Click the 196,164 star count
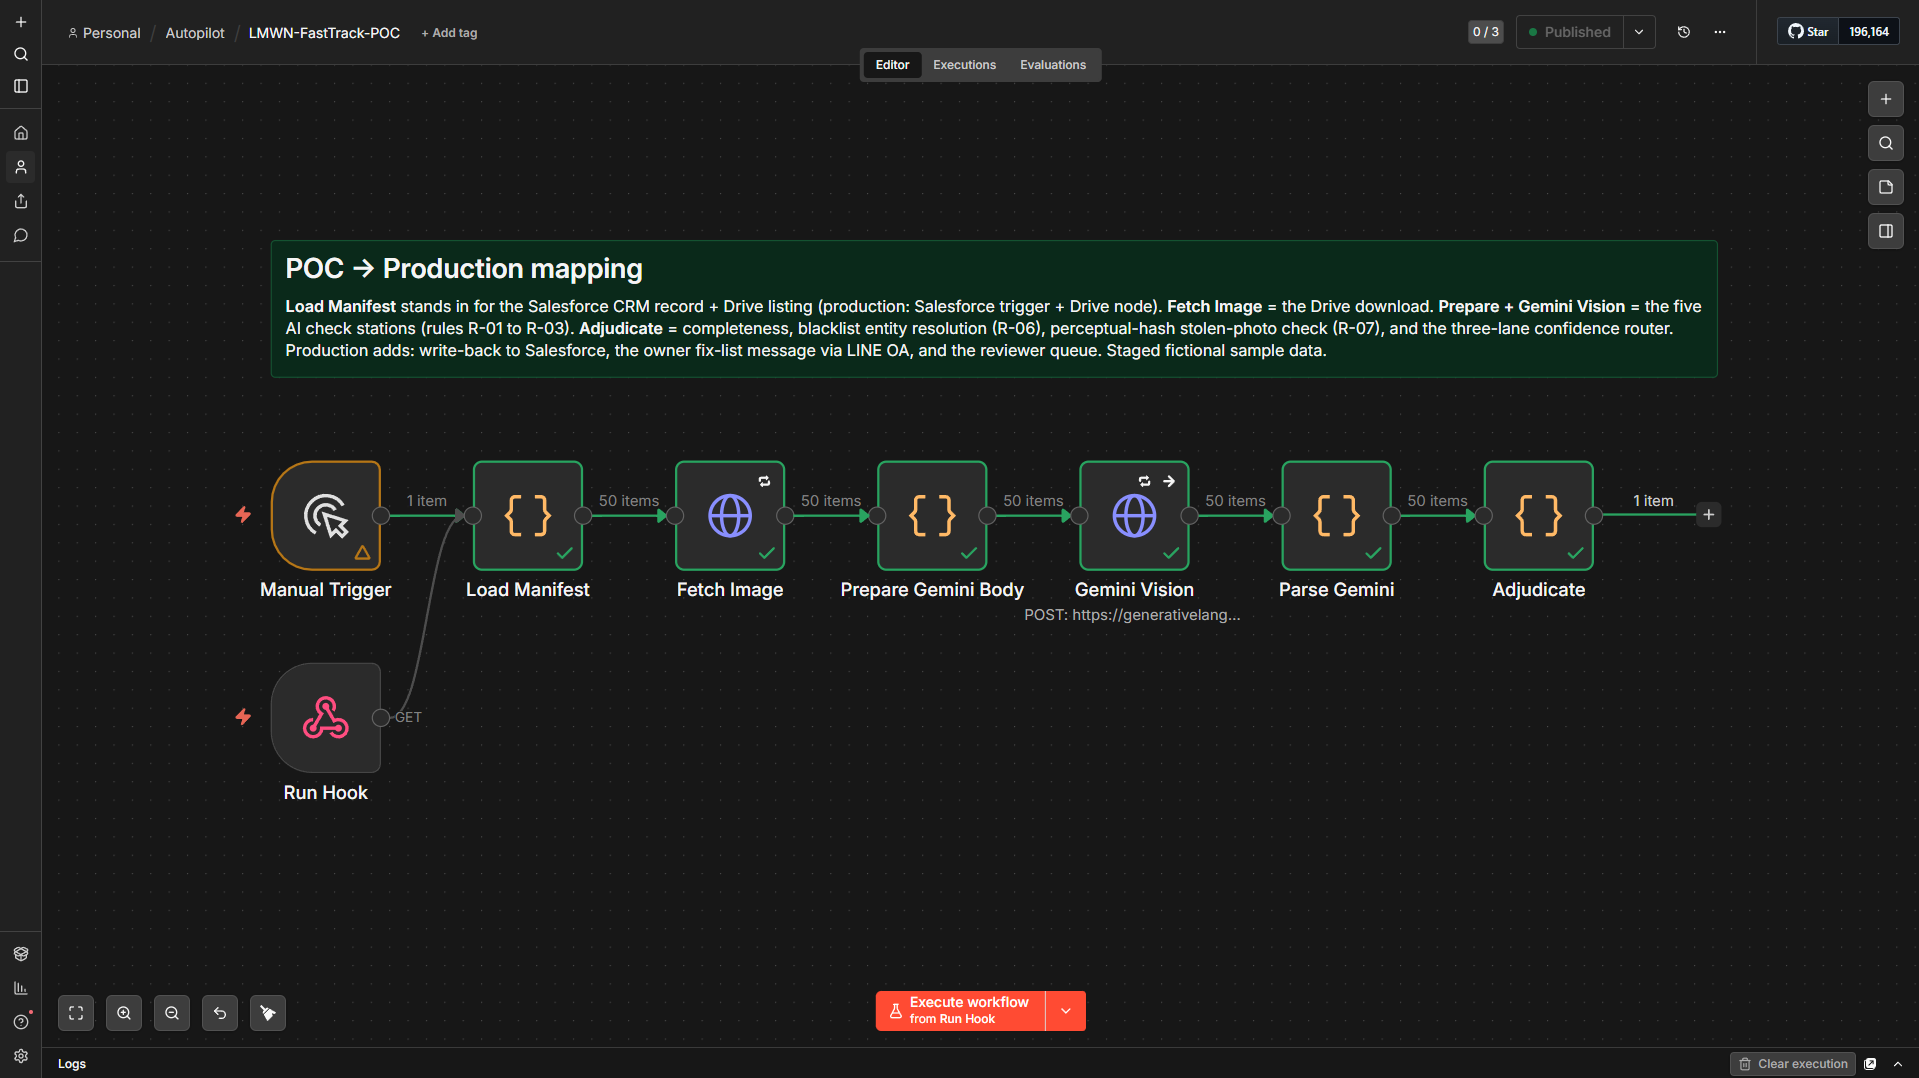 pos(1869,32)
